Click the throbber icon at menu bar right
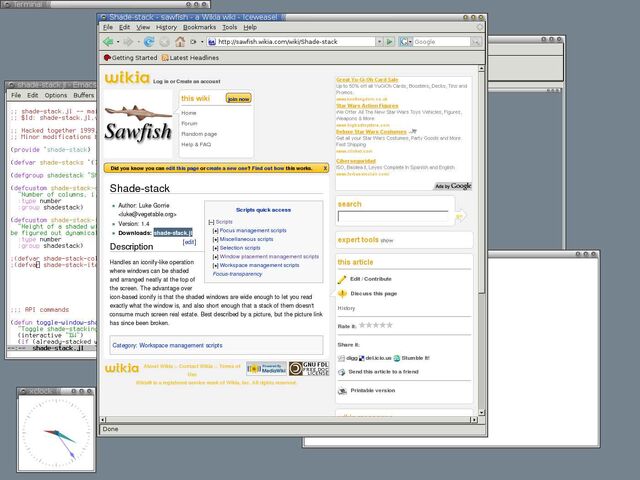The height and width of the screenshot is (480, 640). coord(480,27)
